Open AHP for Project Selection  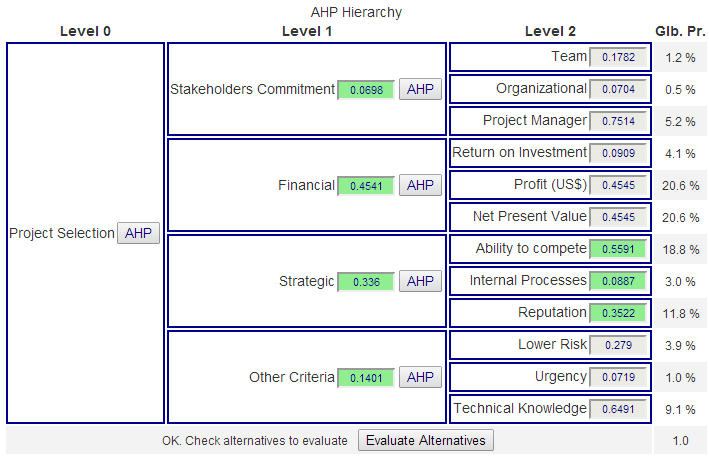click(138, 233)
